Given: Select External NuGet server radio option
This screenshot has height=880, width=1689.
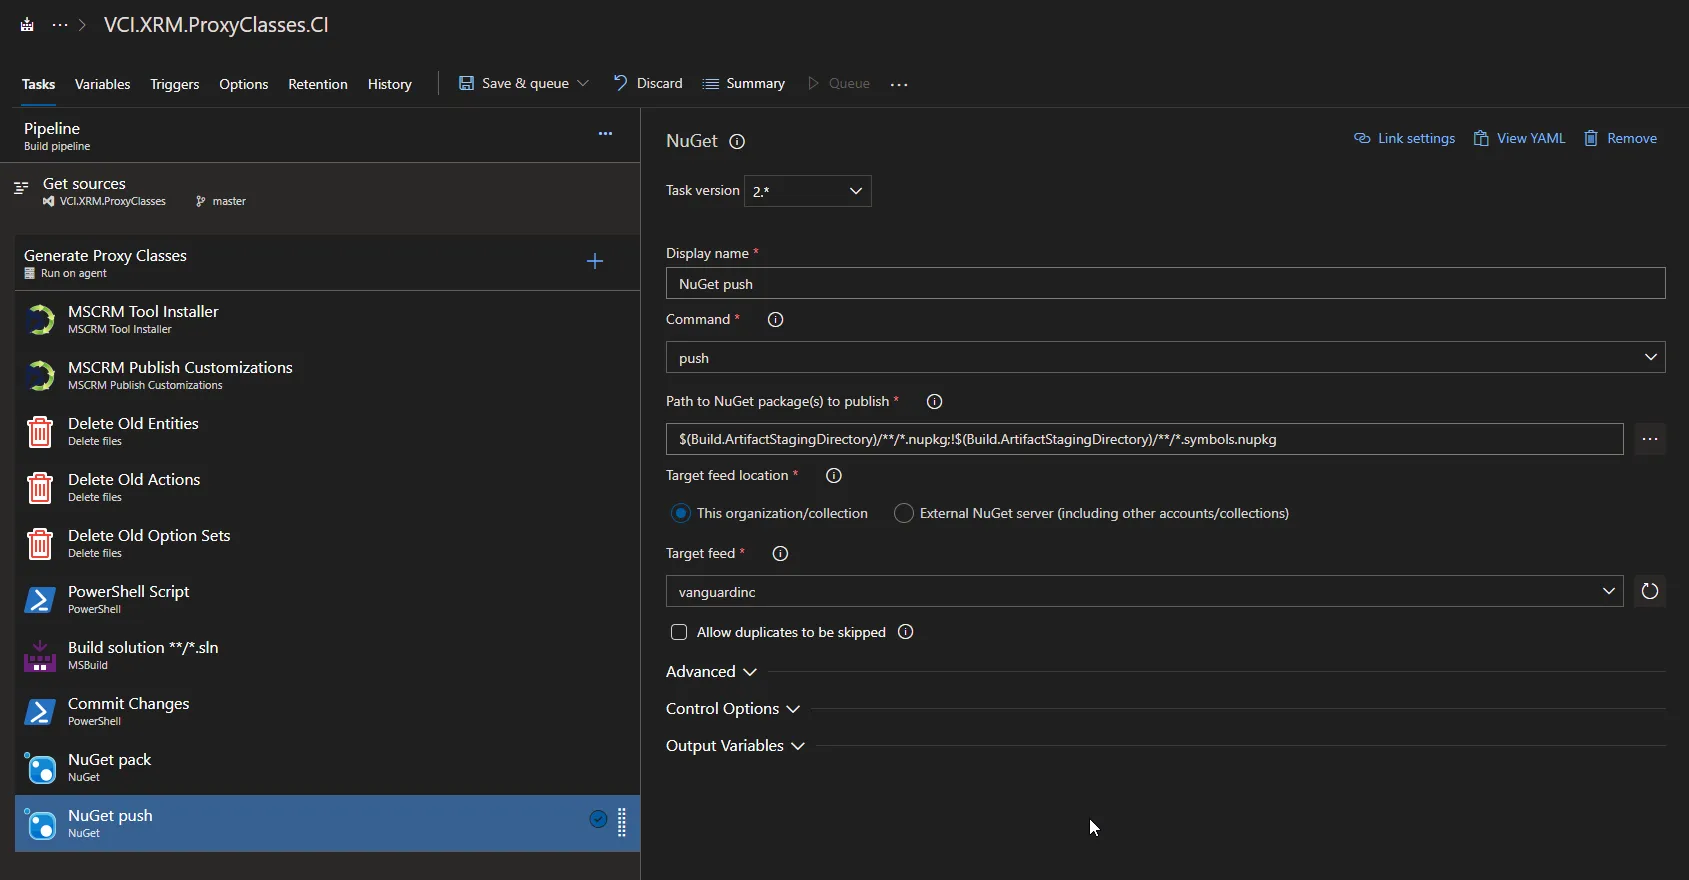Looking at the screenshot, I should tap(904, 513).
